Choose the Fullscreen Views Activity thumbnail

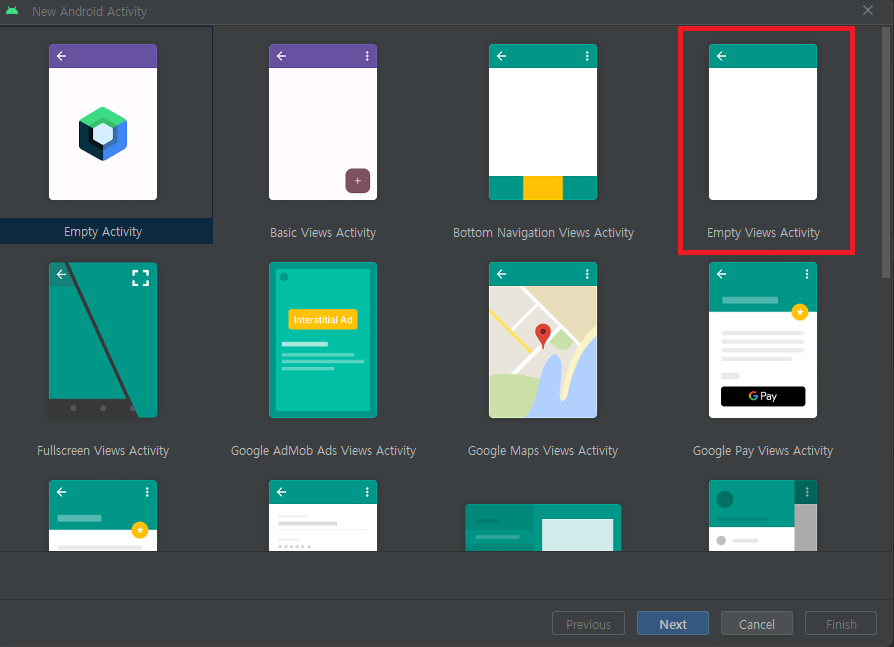coord(103,340)
